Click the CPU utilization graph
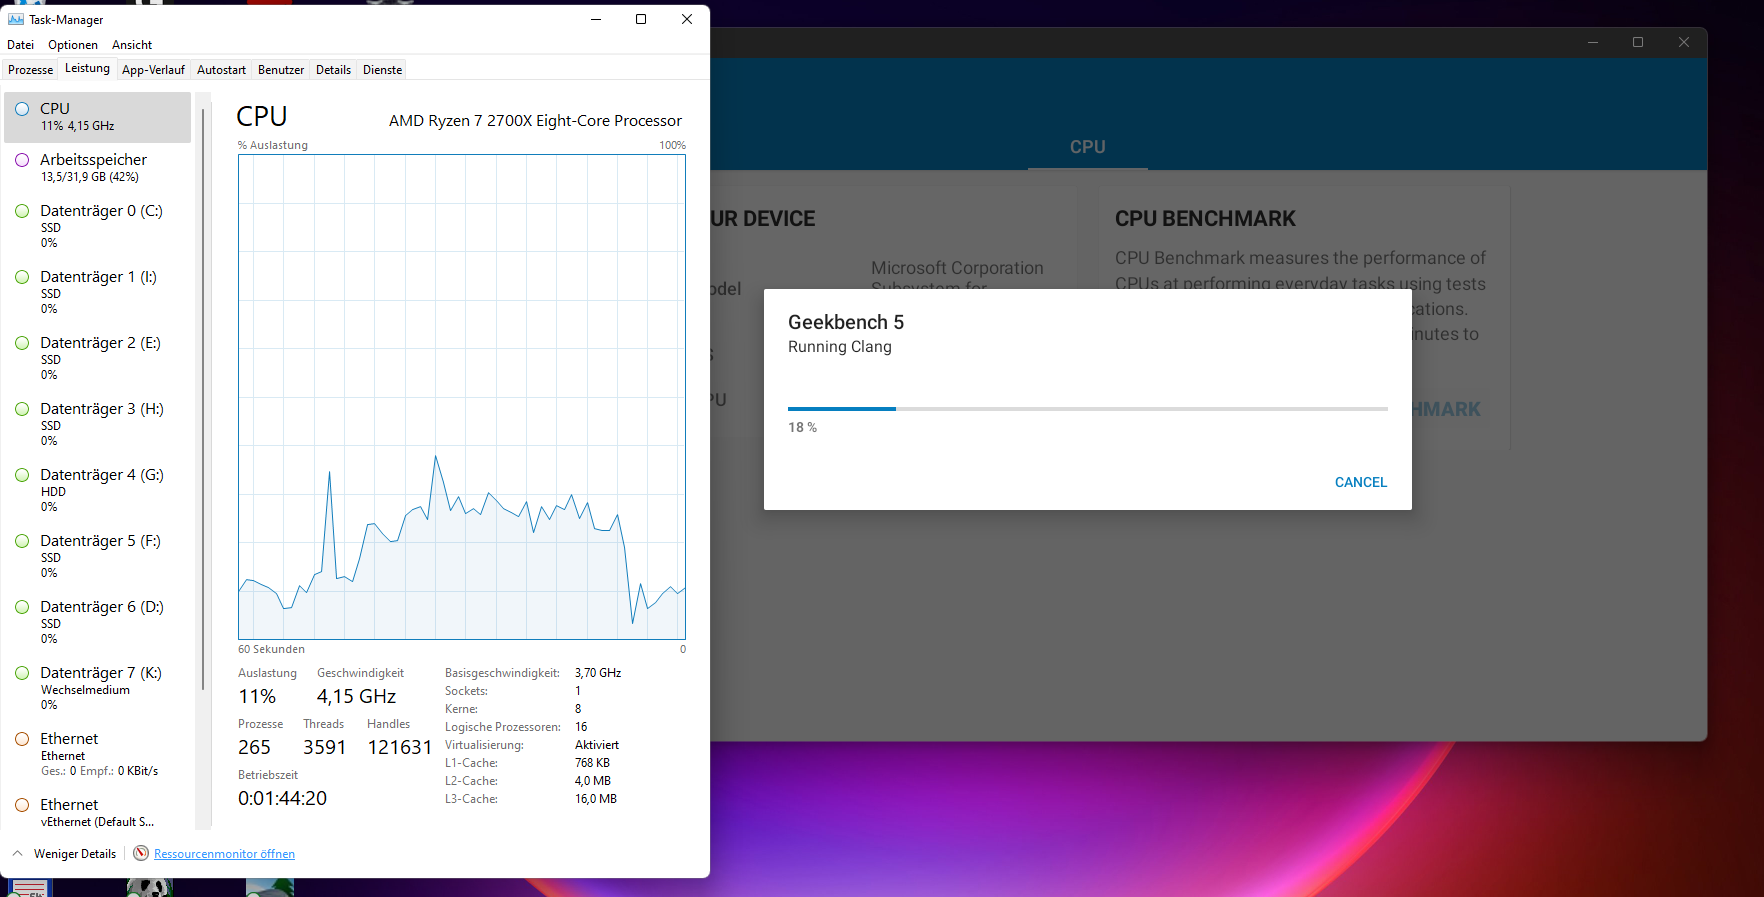The height and width of the screenshot is (897, 1764). [x=462, y=397]
